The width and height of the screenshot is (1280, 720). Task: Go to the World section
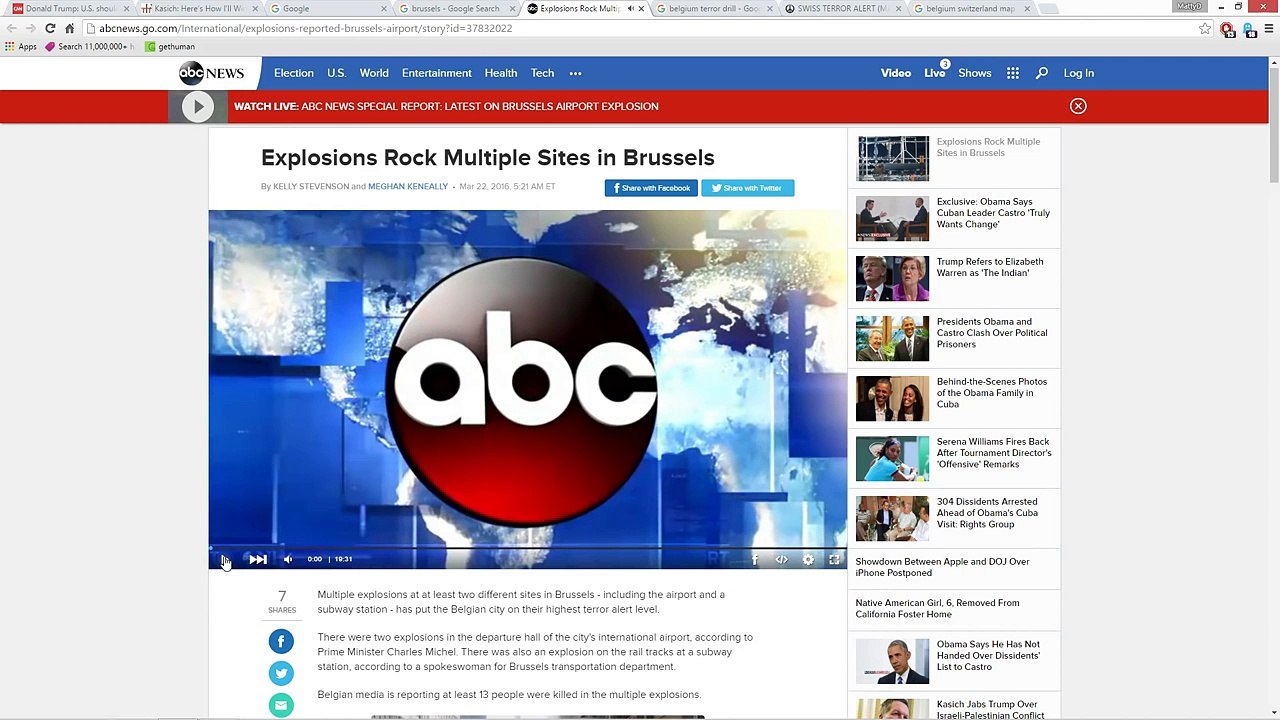374,73
